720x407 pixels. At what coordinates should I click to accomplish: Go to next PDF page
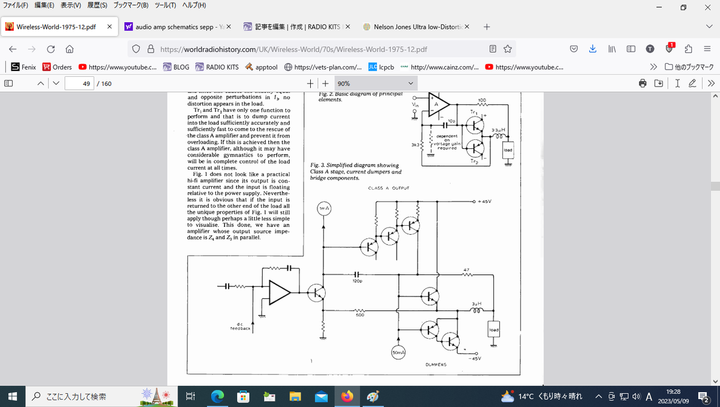(56, 83)
